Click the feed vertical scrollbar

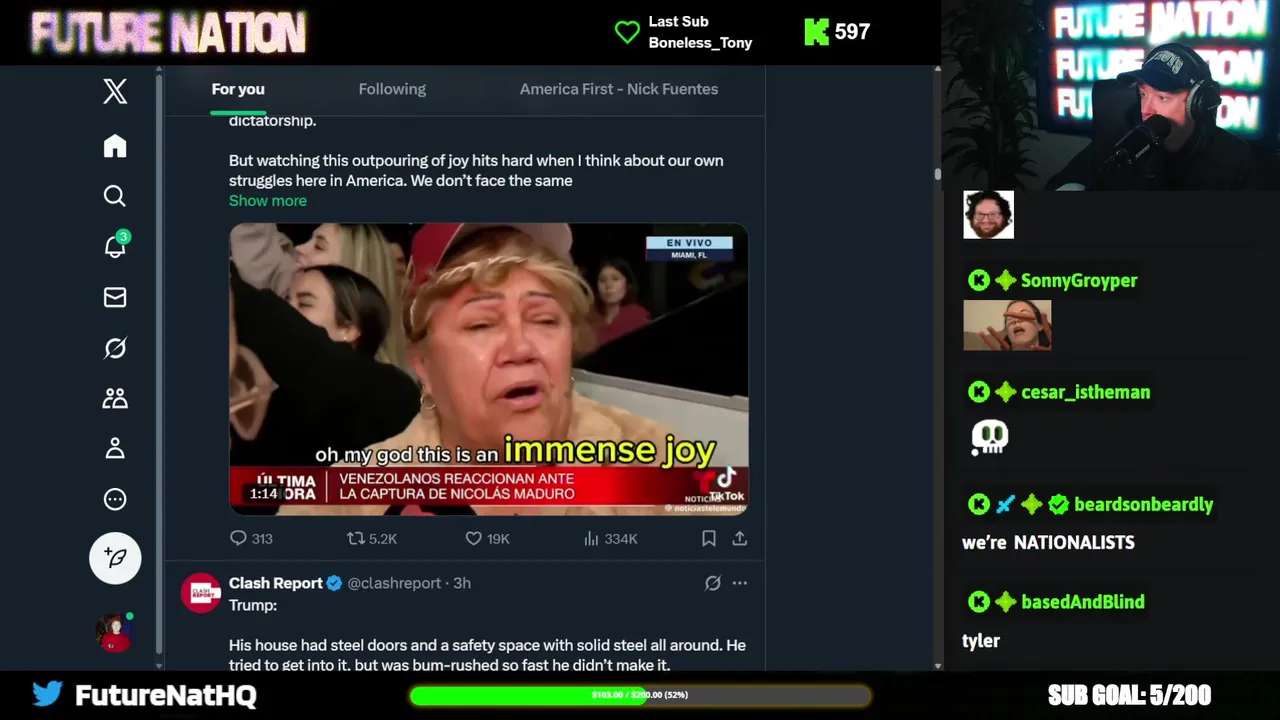[937, 368]
